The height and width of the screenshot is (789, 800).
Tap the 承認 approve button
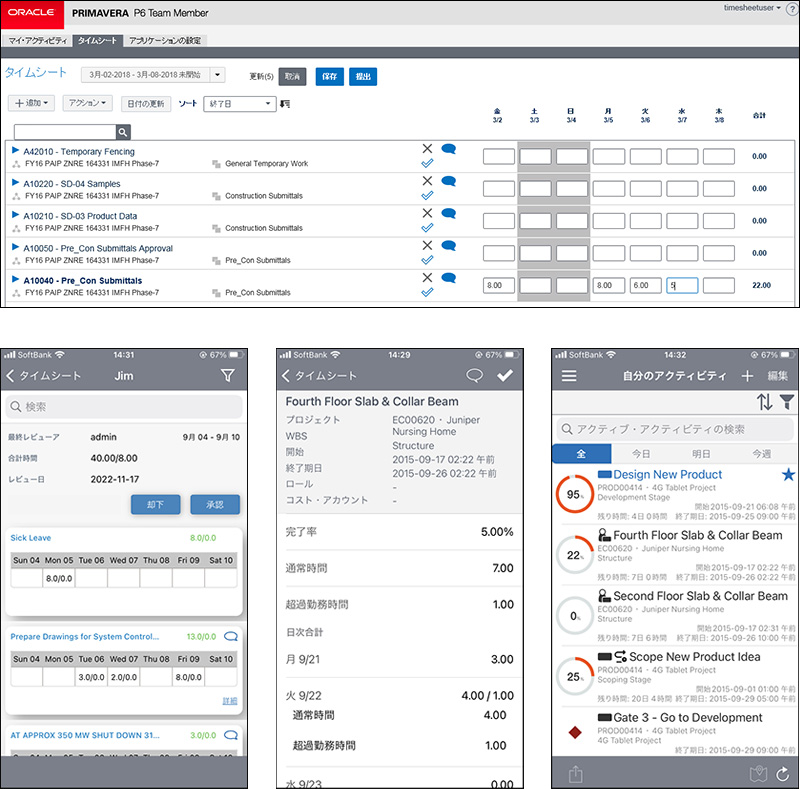click(x=215, y=504)
